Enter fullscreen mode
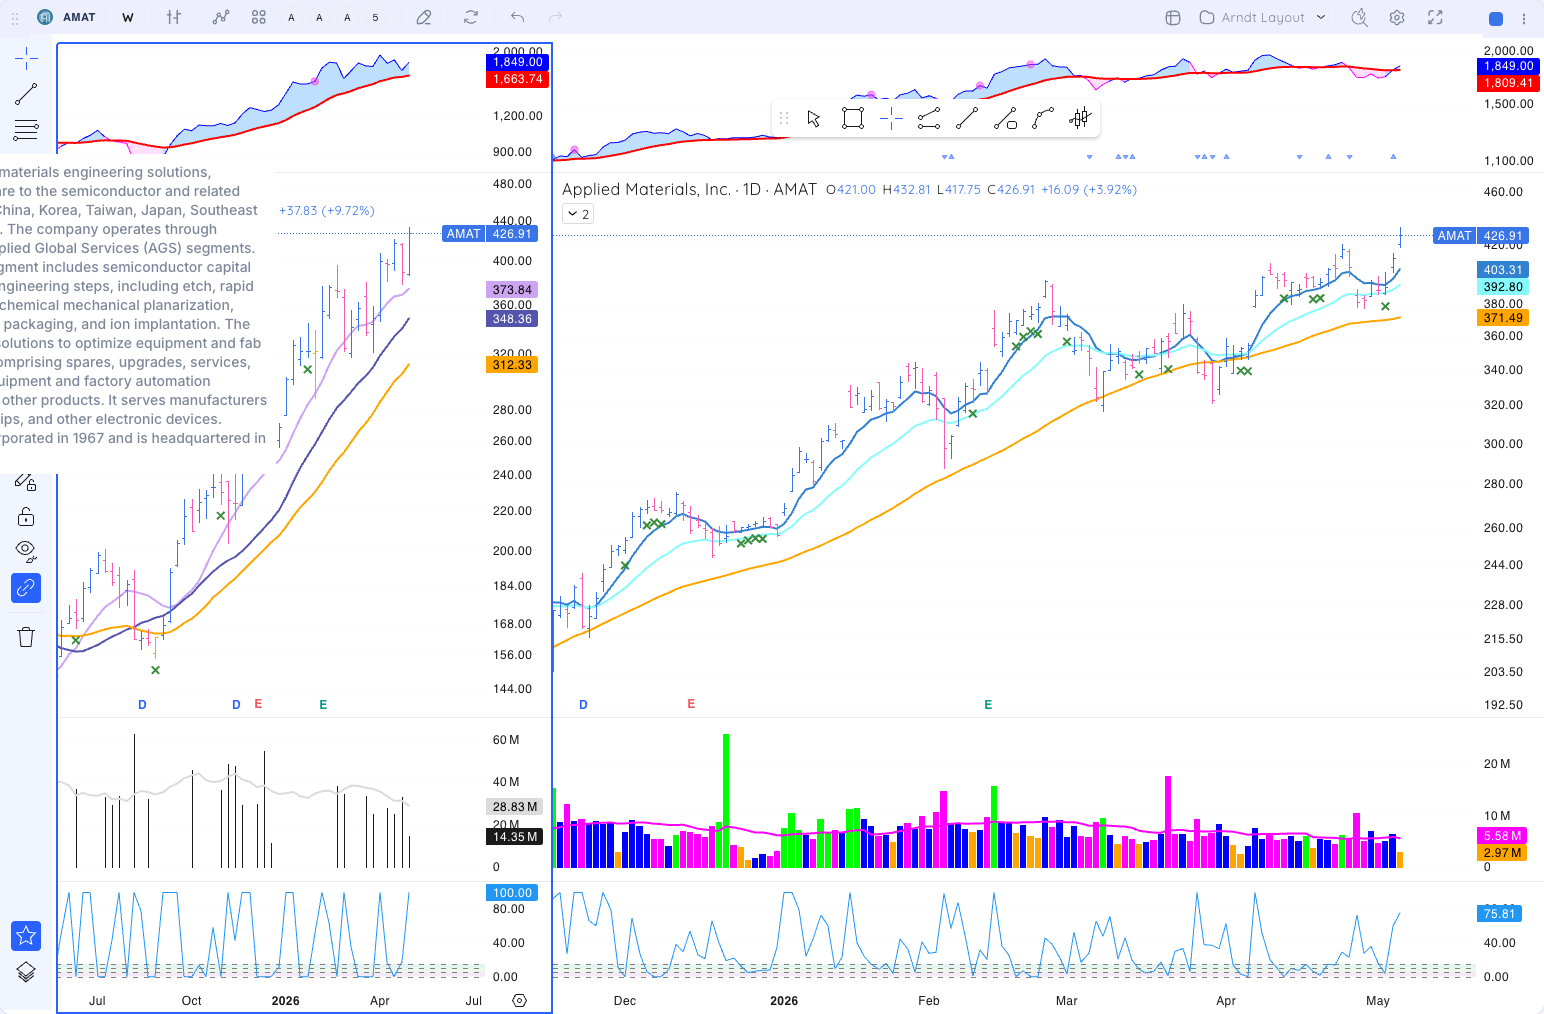Viewport: 1544px width, 1014px height. tap(1435, 17)
